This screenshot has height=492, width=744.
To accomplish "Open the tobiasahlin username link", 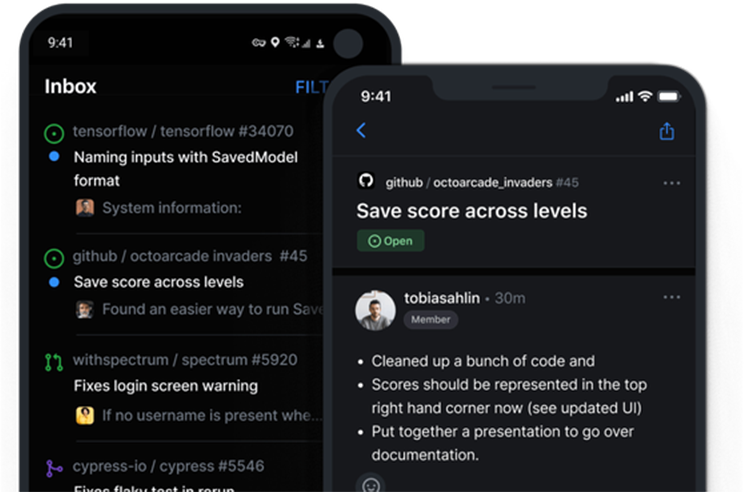I will click(442, 298).
